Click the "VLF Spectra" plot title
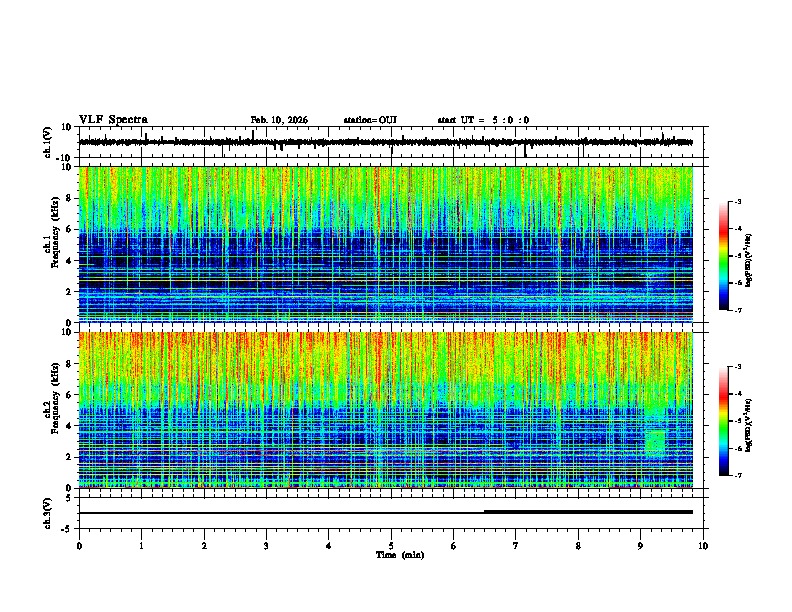The image size is (792, 612). (x=113, y=120)
